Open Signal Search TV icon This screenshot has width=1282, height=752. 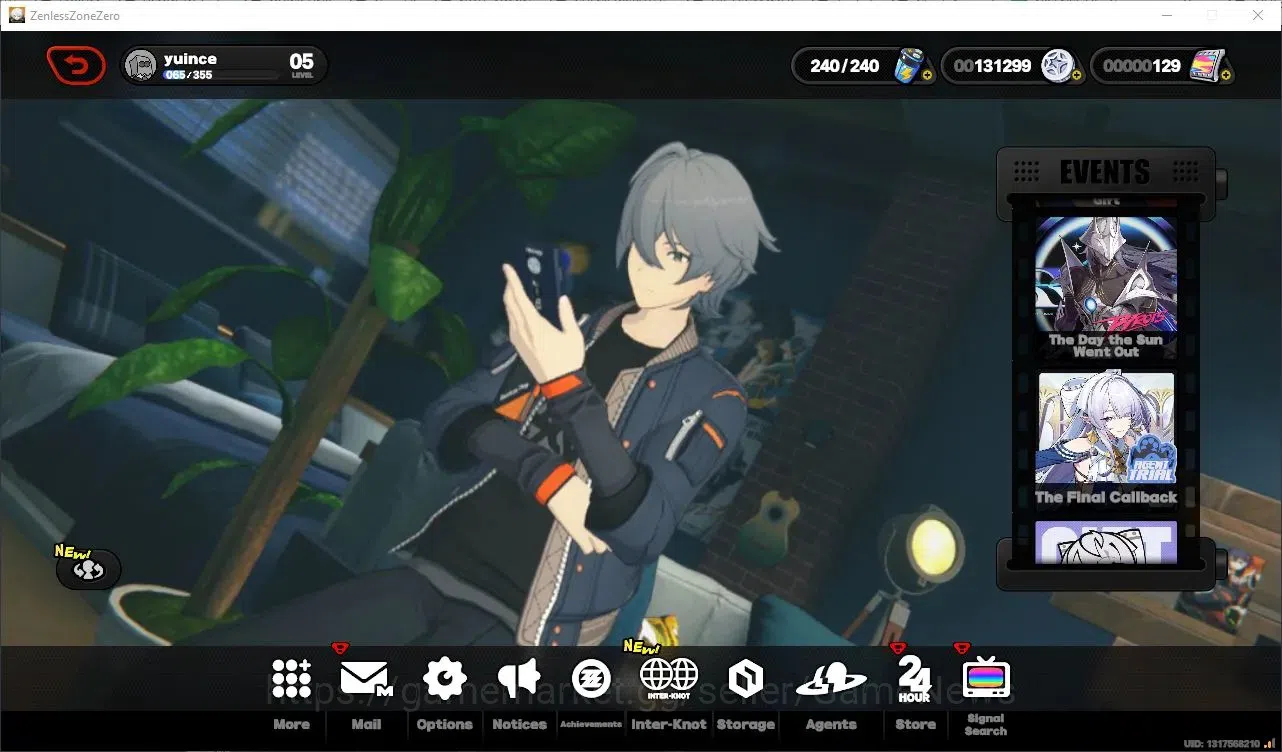[x=986, y=678]
